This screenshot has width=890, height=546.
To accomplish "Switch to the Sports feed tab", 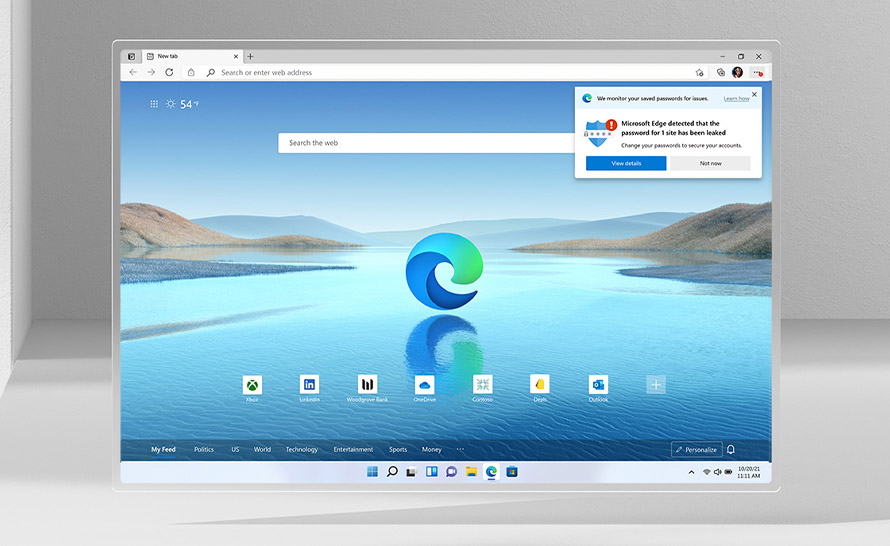I will coord(398,450).
